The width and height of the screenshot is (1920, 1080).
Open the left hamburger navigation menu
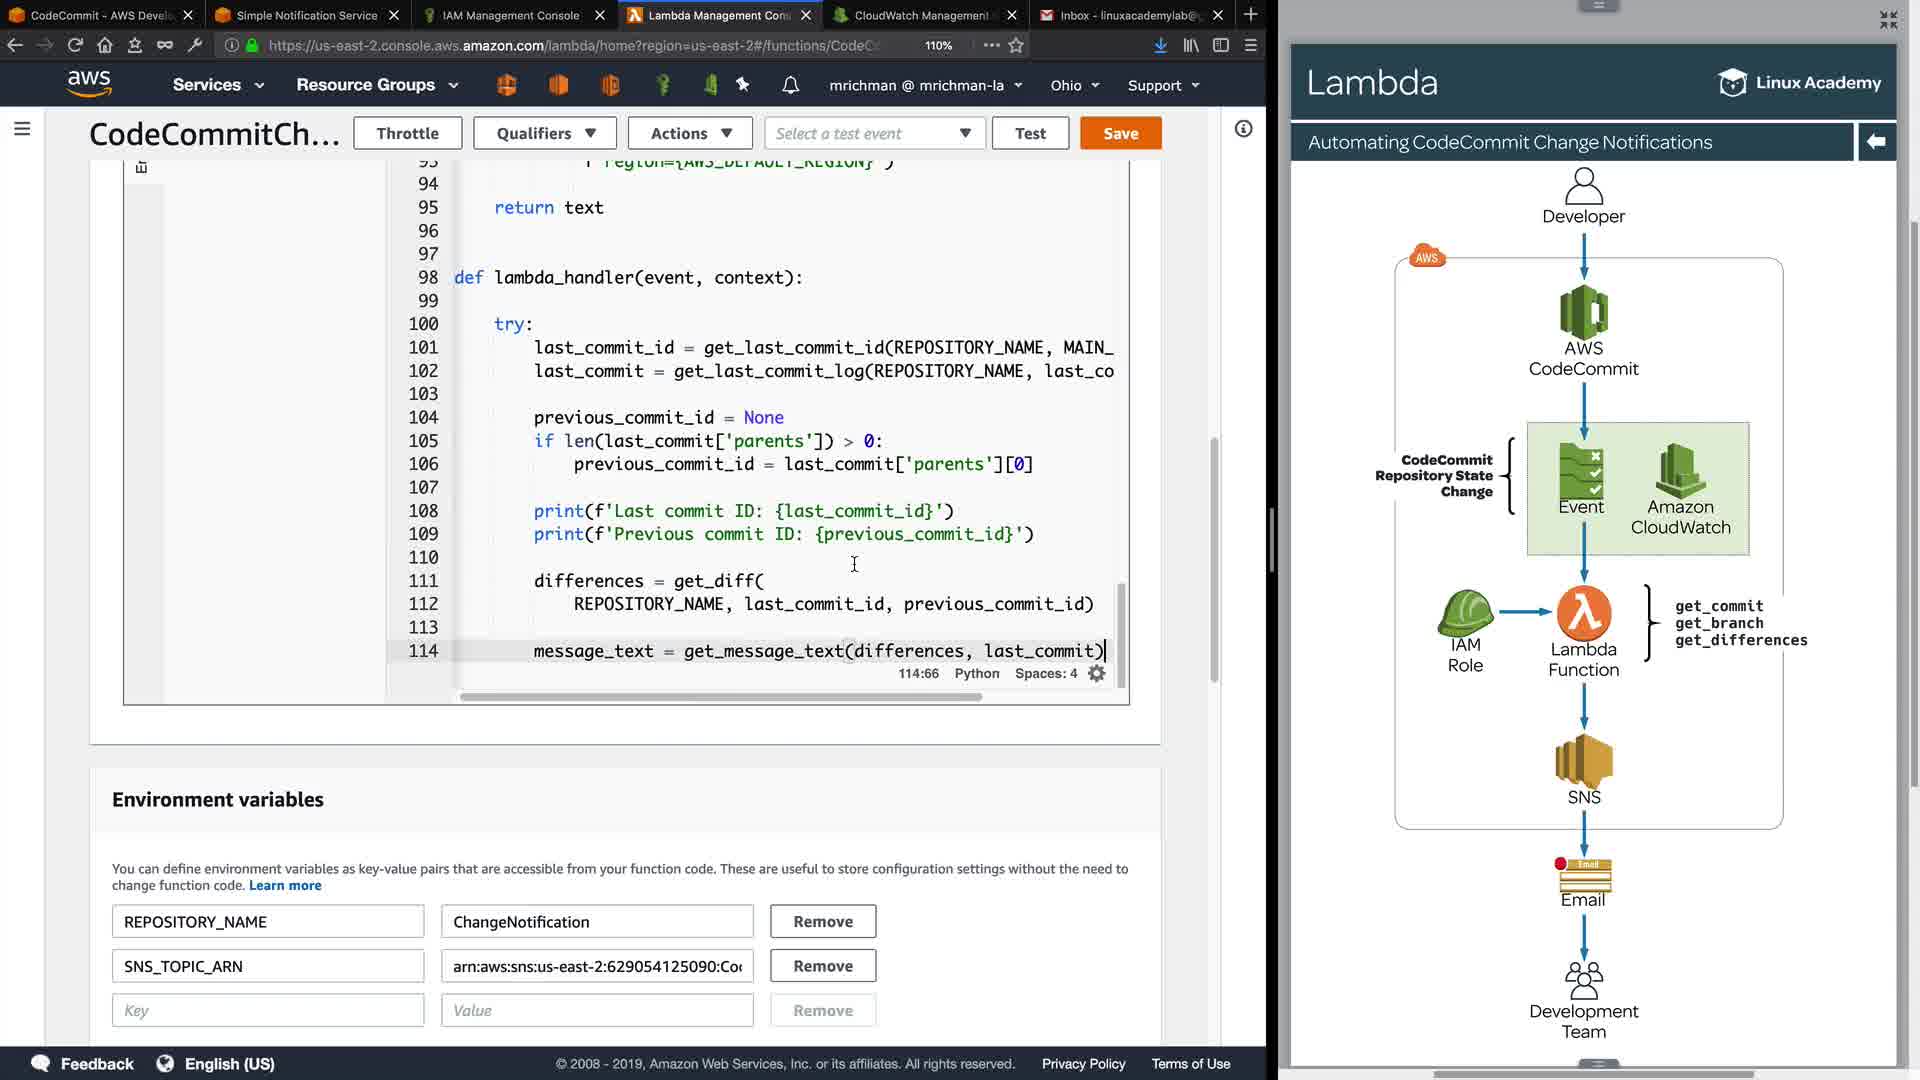(x=22, y=129)
